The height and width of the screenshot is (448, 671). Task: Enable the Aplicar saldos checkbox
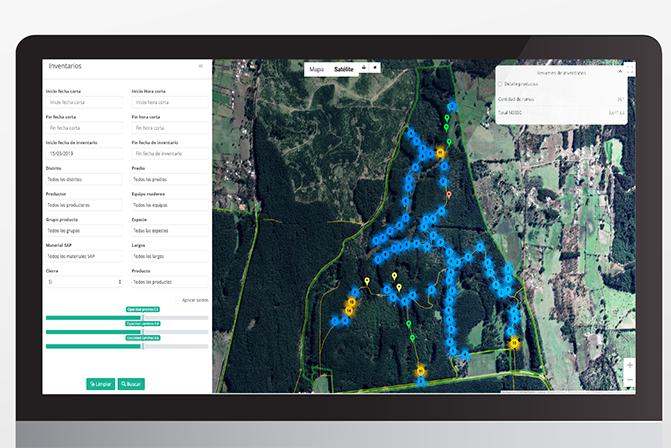click(179, 300)
